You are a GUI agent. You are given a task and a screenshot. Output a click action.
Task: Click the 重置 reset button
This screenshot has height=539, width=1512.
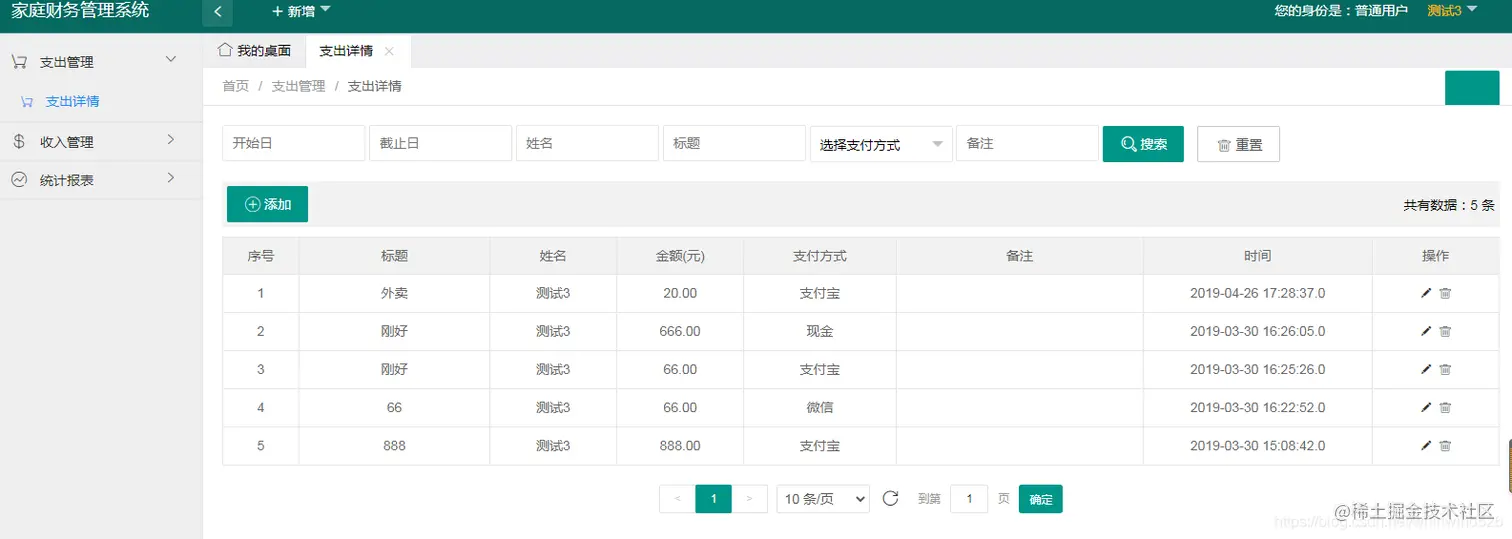pyautogui.click(x=1238, y=144)
